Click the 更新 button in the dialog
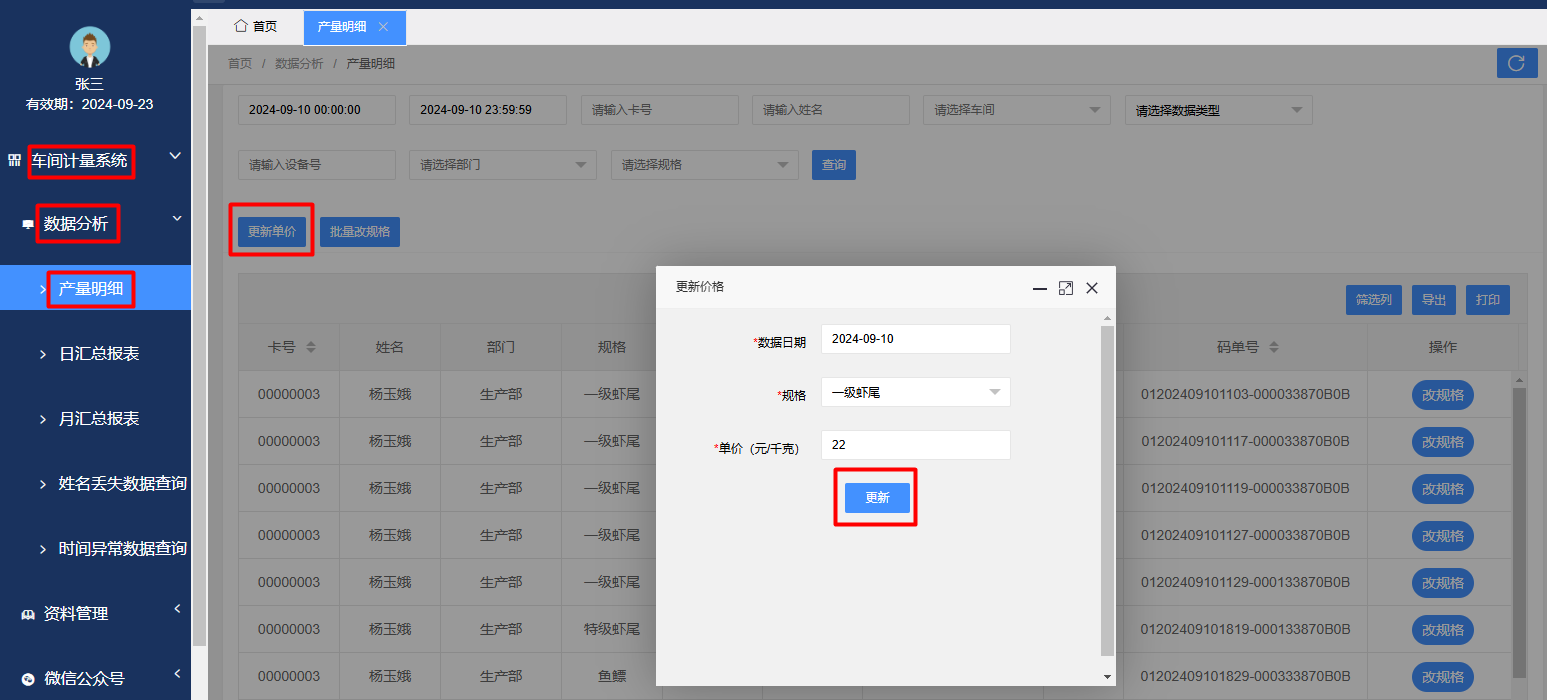The height and width of the screenshot is (700, 1547). (877, 498)
